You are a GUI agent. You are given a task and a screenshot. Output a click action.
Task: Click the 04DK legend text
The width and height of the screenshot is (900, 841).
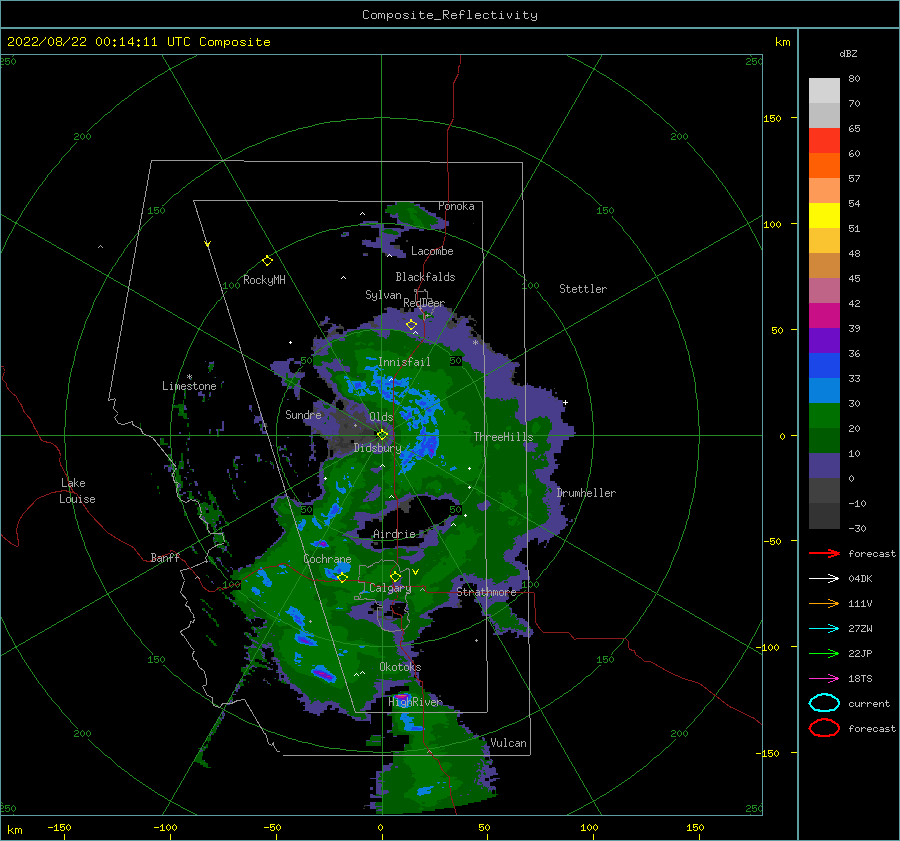coord(860,579)
